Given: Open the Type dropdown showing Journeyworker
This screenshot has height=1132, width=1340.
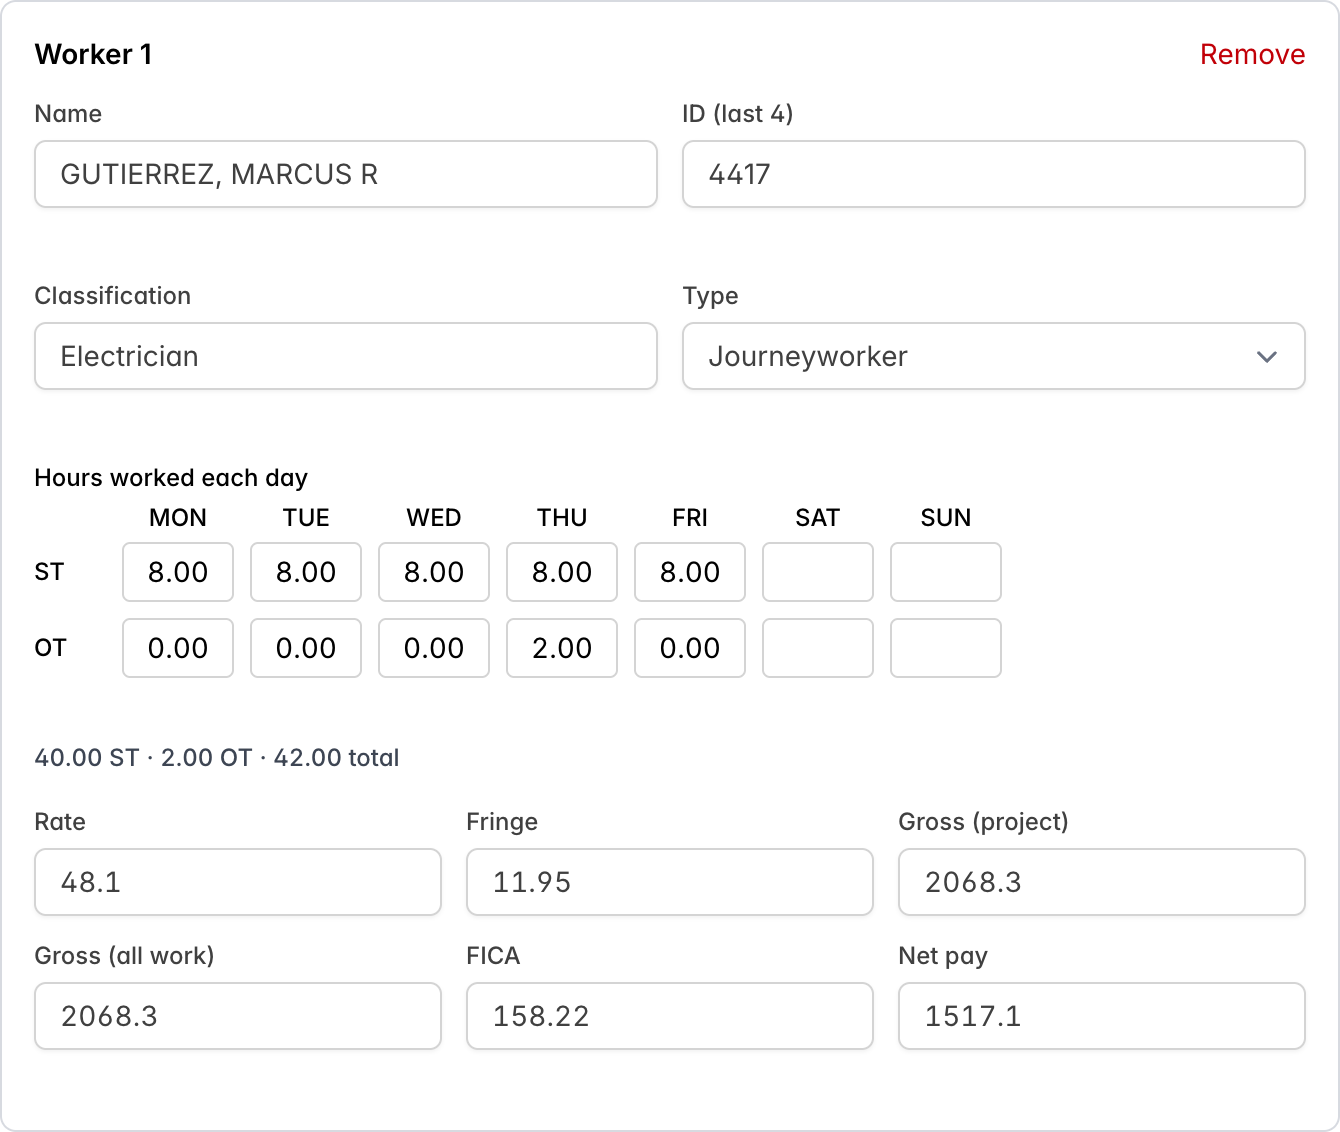Looking at the screenshot, I should tap(994, 356).
